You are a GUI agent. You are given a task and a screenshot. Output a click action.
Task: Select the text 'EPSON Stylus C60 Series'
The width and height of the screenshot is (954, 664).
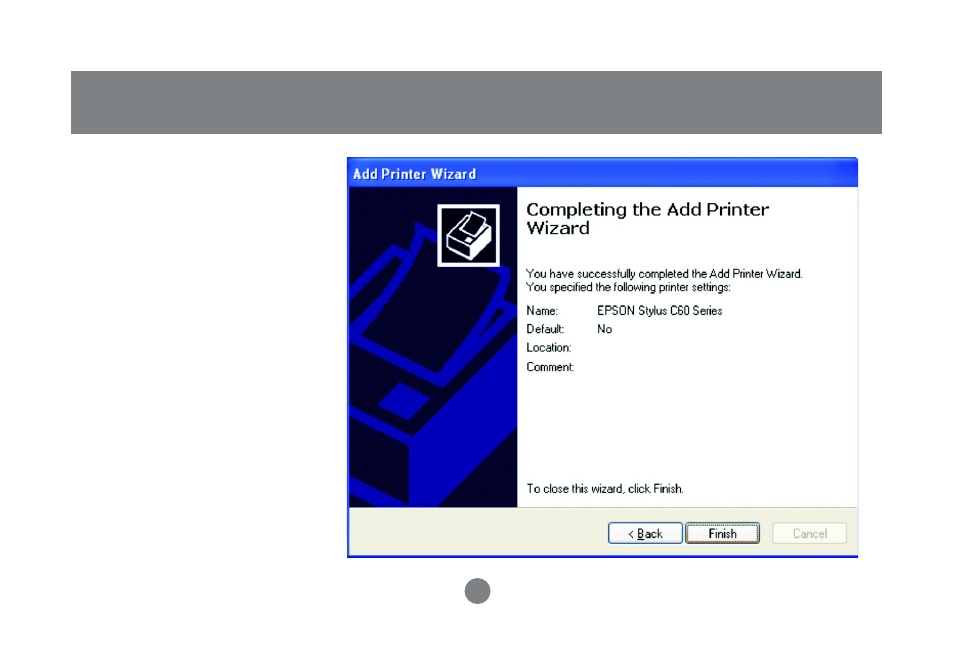[x=660, y=310]
